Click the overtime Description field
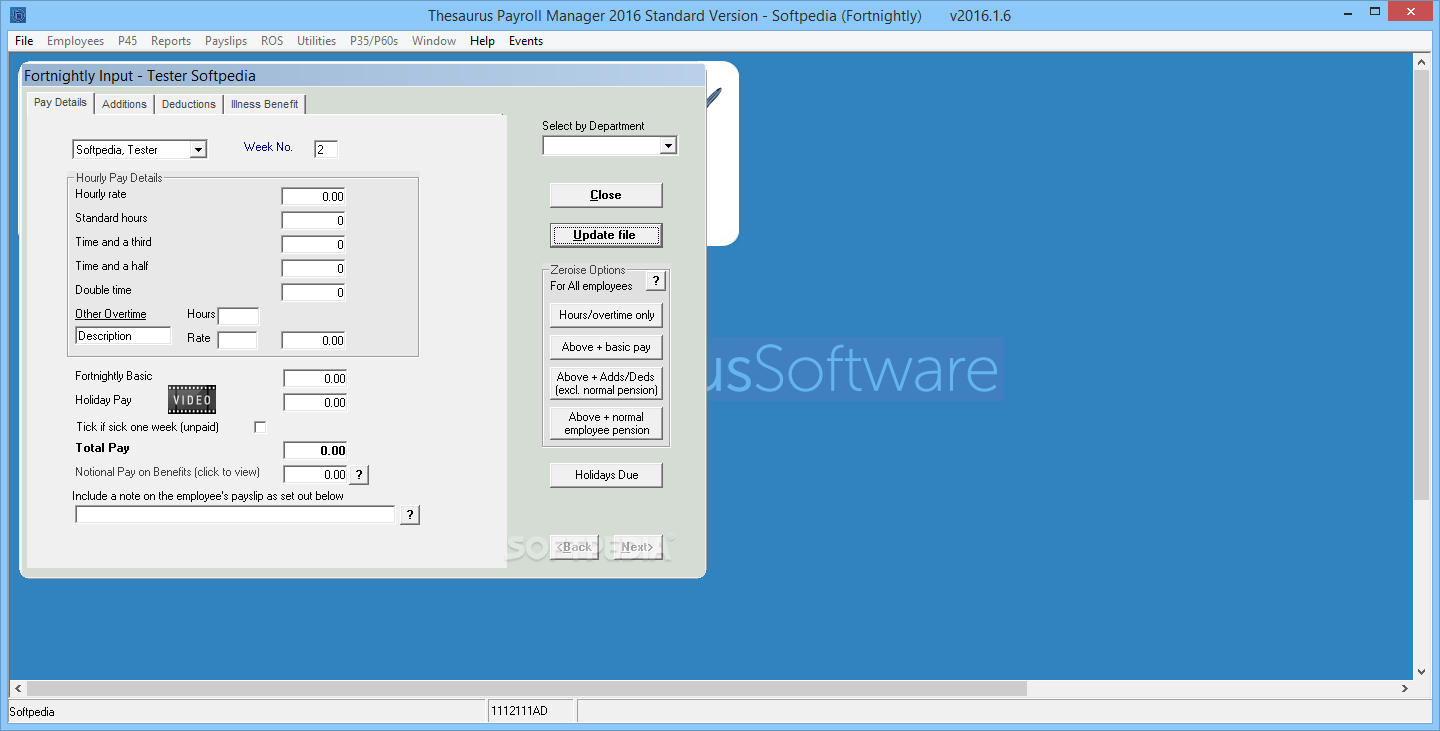Image resolution: width=1440 pixels, height=731 pixels. pyautogui.click(x=124, y=336)
